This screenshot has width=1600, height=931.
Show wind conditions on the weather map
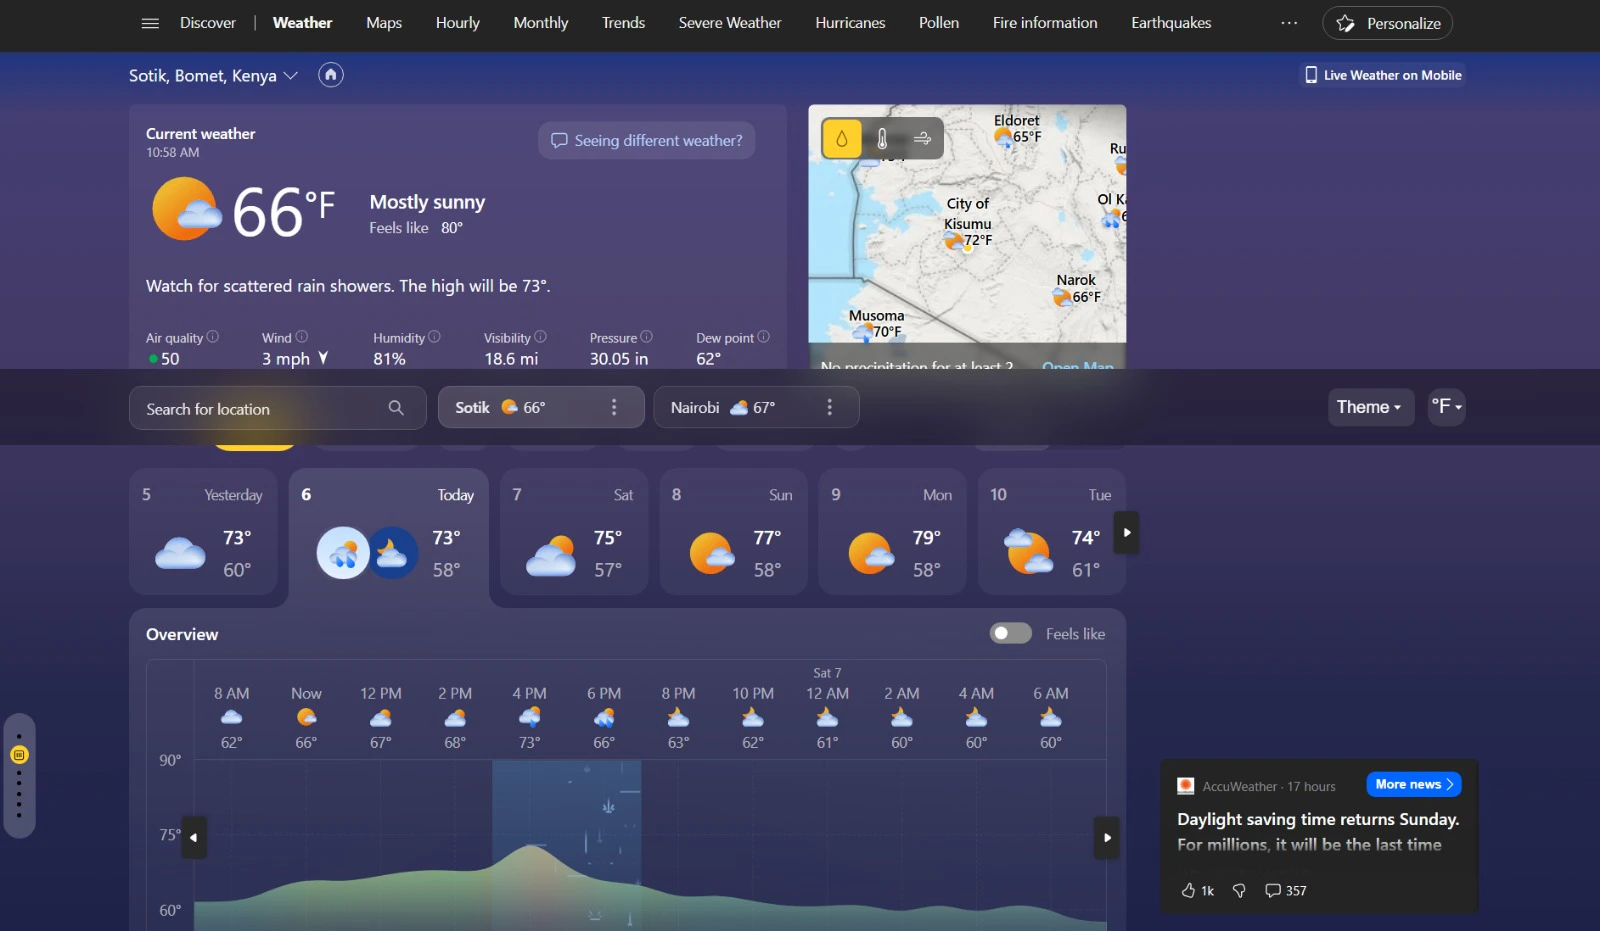(920, 139)
